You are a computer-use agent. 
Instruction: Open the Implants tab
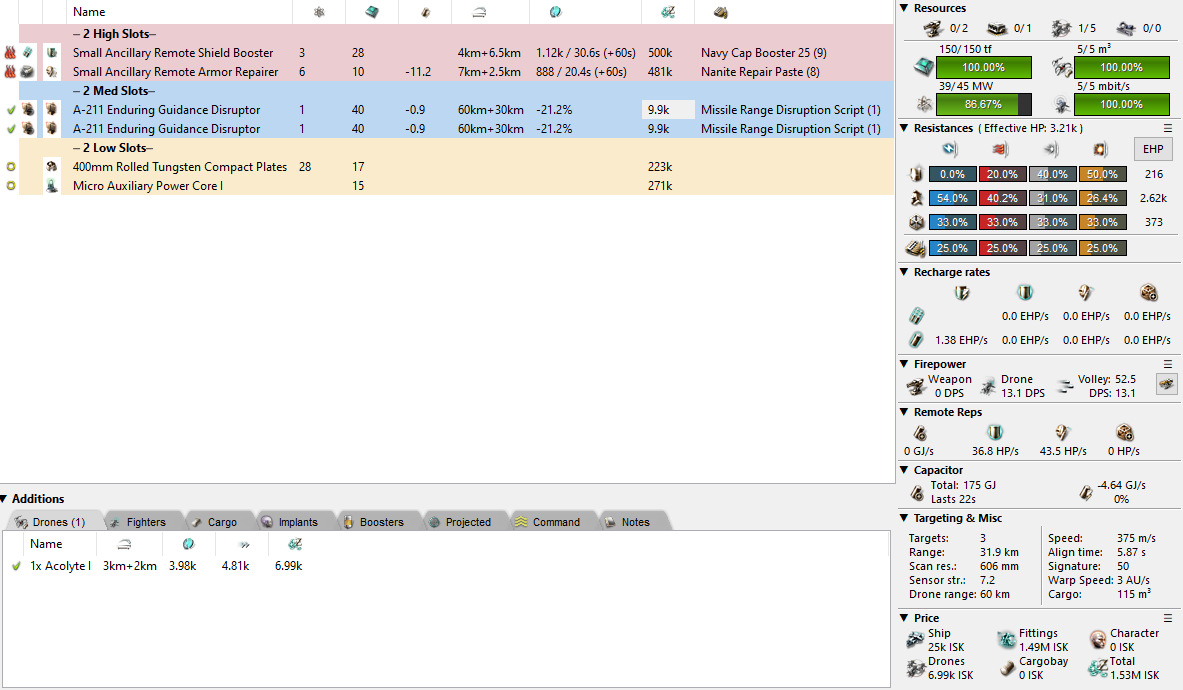click(289, 522)
